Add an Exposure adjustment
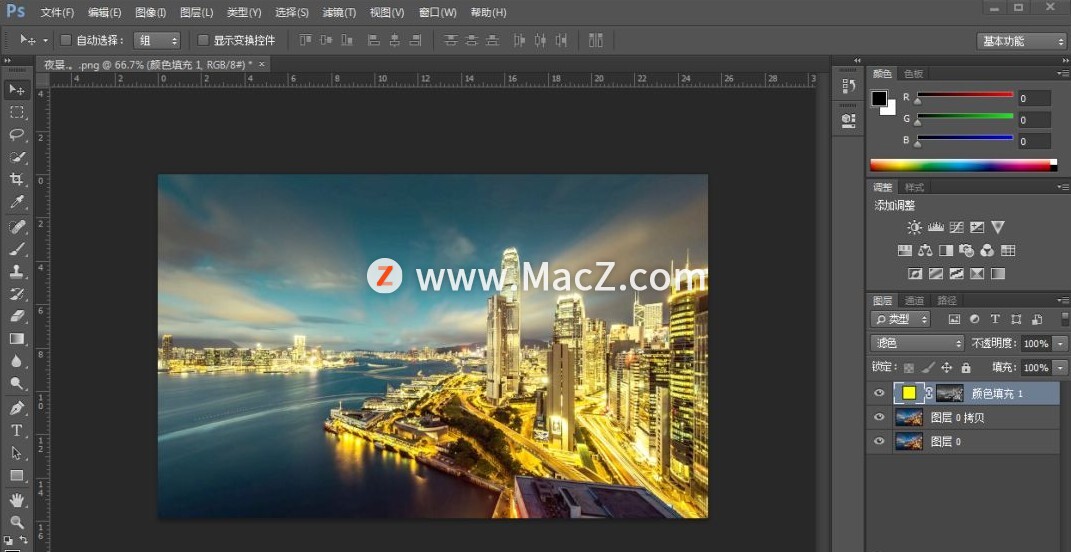Image resolution: width=1071 pixels, height=552 pixels. coord(977,227)
